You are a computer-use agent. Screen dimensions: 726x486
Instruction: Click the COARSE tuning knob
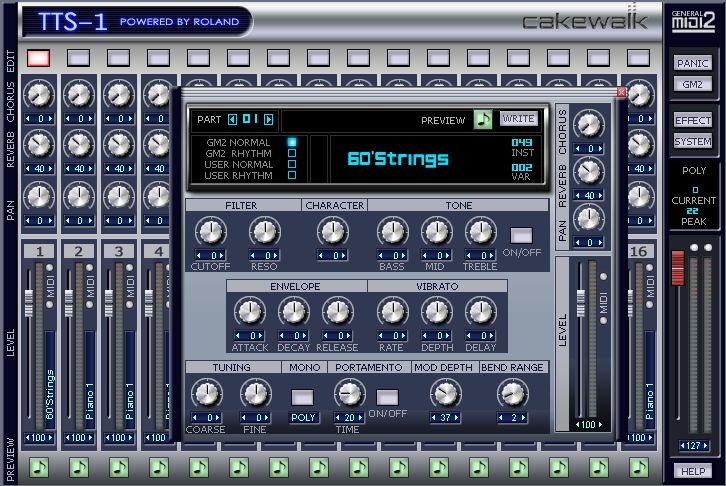pyautogui.click(x=207, y=393)
